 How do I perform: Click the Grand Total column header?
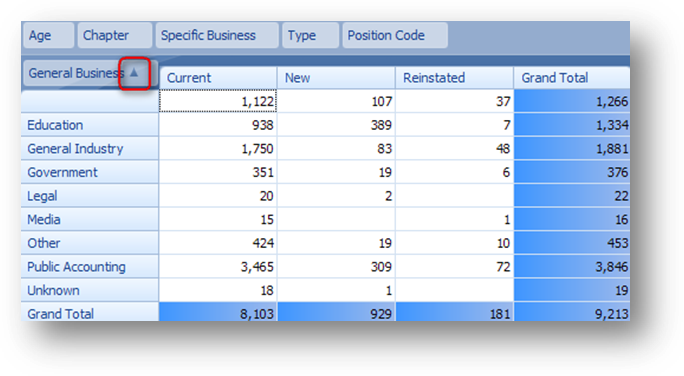[x=572, y=78]
